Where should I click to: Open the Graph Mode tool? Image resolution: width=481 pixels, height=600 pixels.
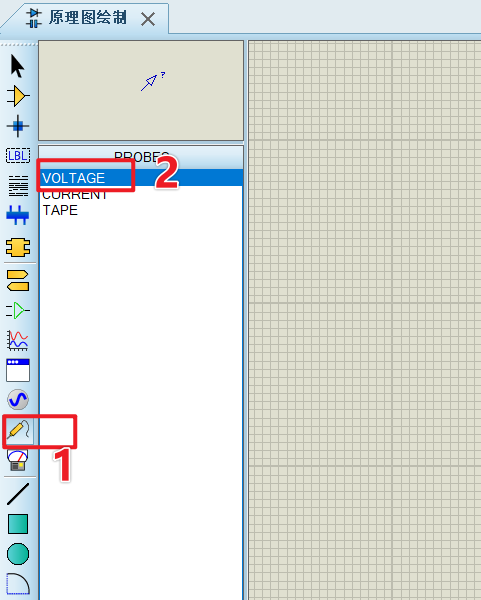[x=18, y=340]
